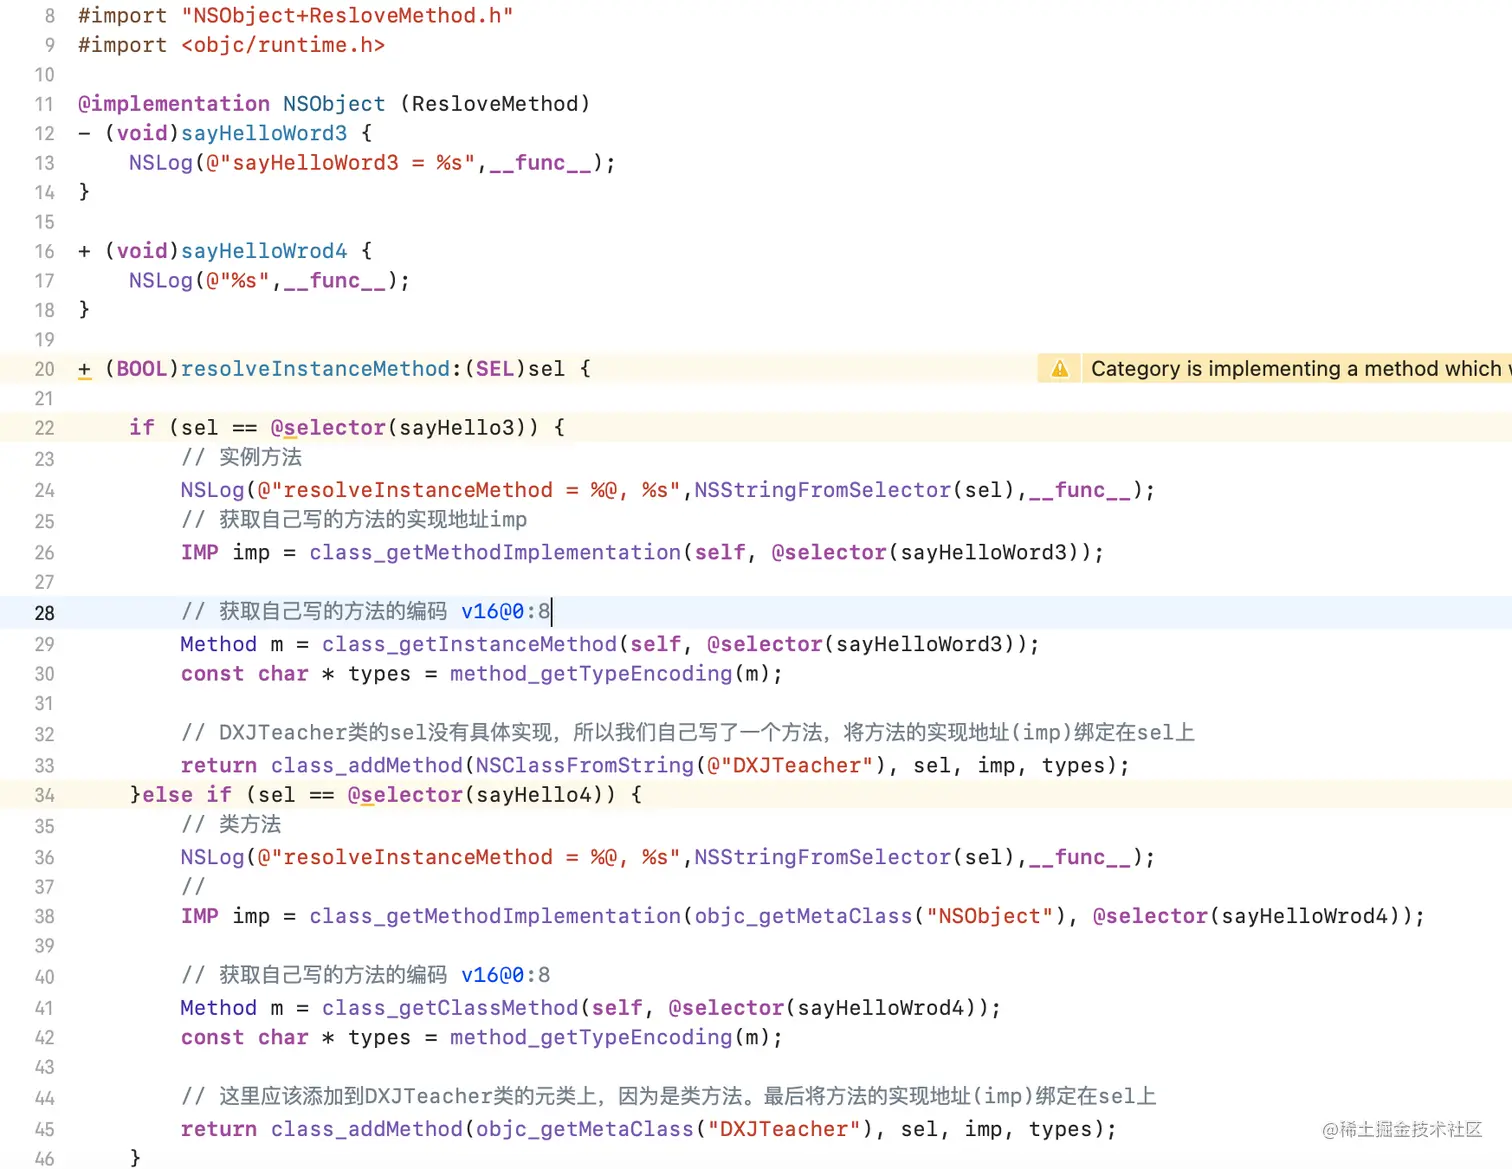Click line number 20 in the gutter

[44, 369]
